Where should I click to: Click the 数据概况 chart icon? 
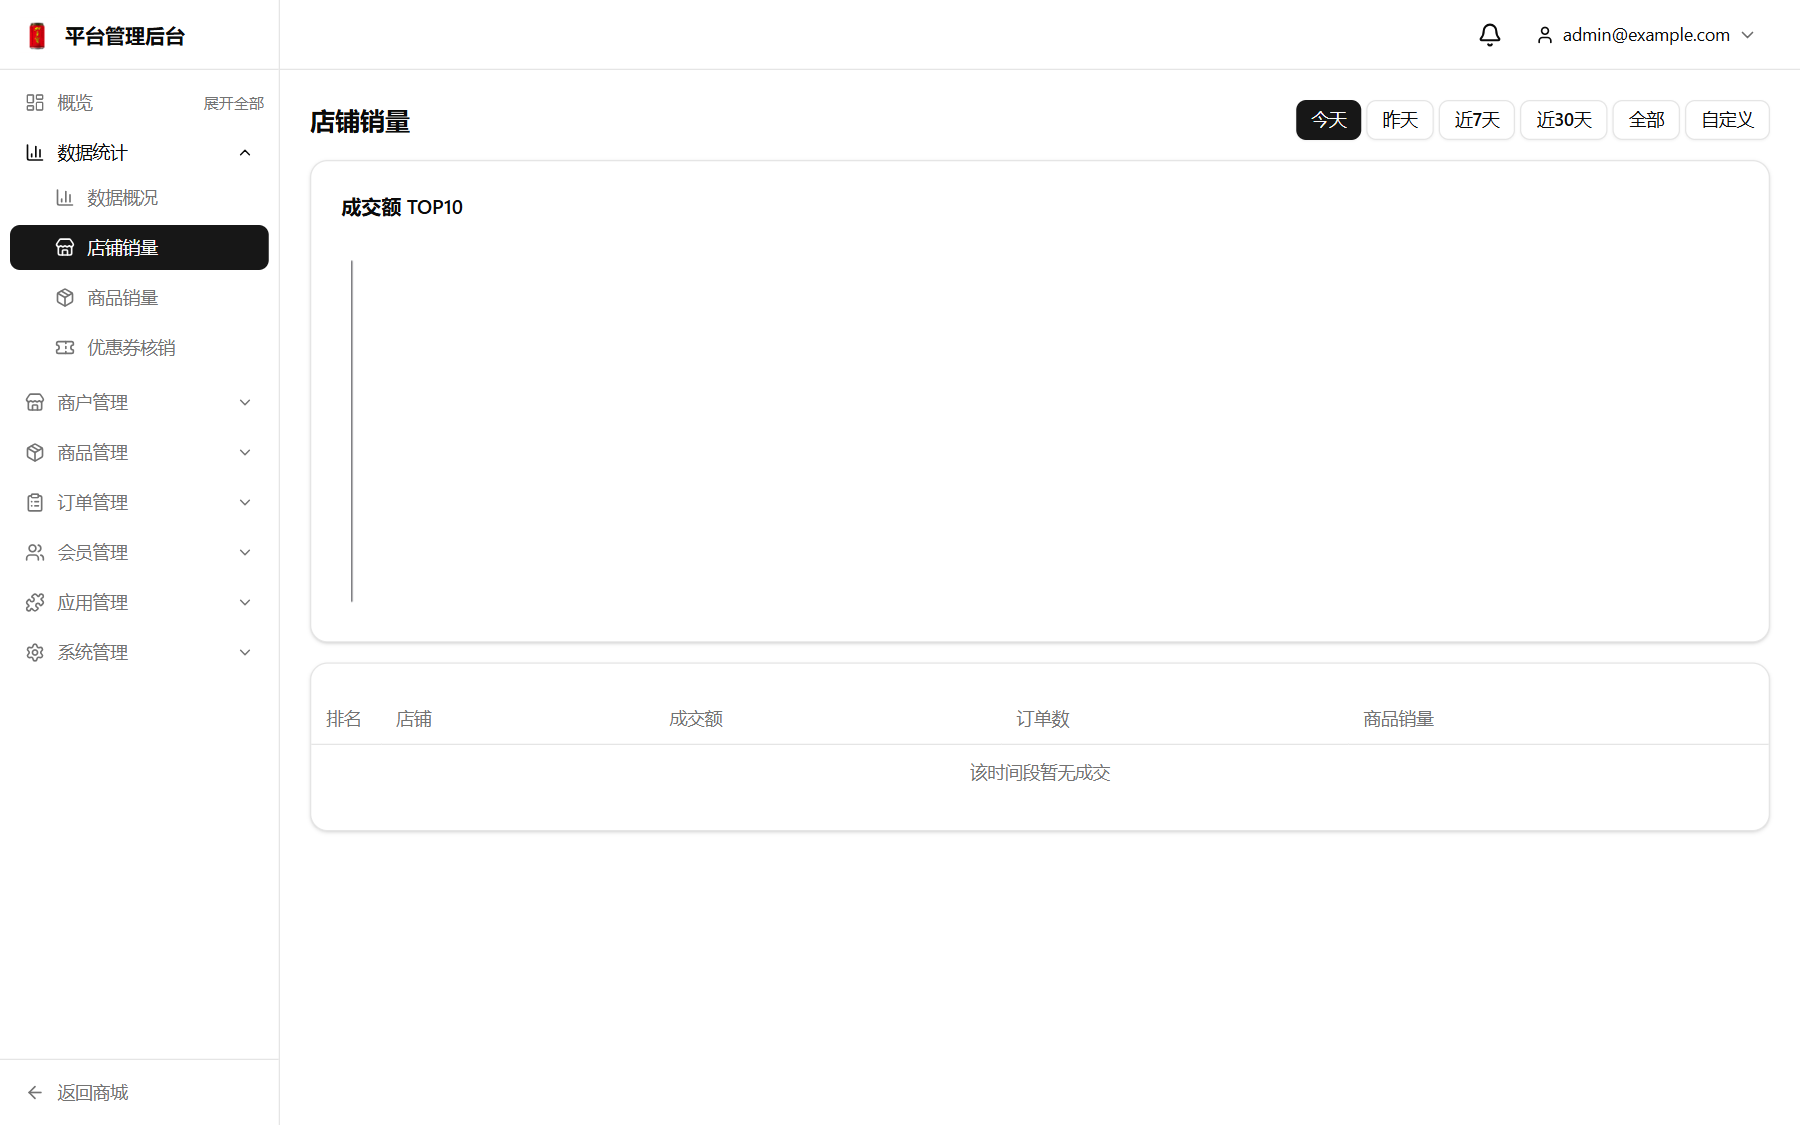(65, 198)
